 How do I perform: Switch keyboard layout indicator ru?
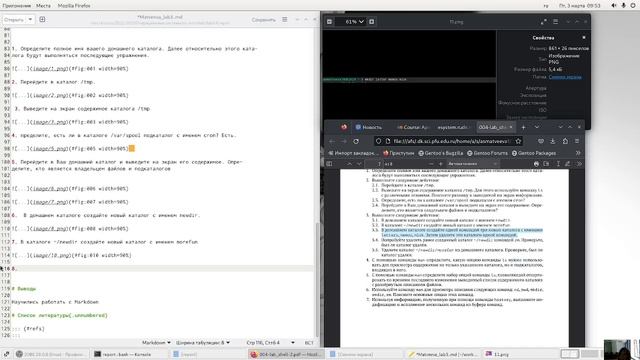[546, 6]
